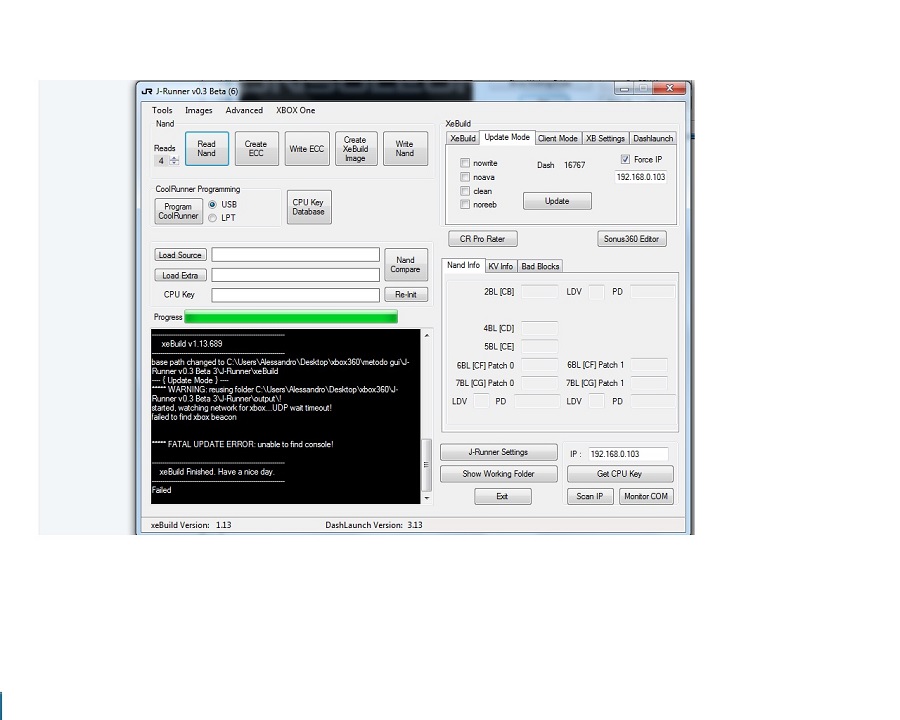Switch to the Client Mode tab
Viewport: 900px width, 720px height.
558,138
